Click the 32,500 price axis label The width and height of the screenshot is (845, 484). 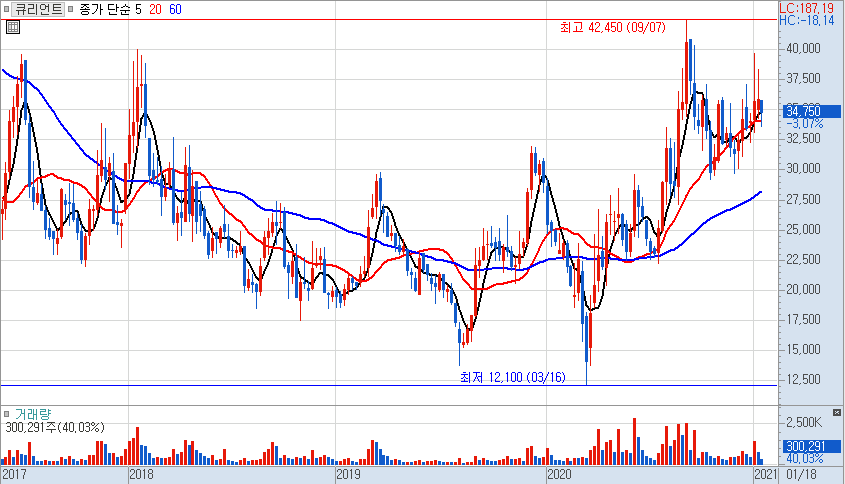point(804,139)
